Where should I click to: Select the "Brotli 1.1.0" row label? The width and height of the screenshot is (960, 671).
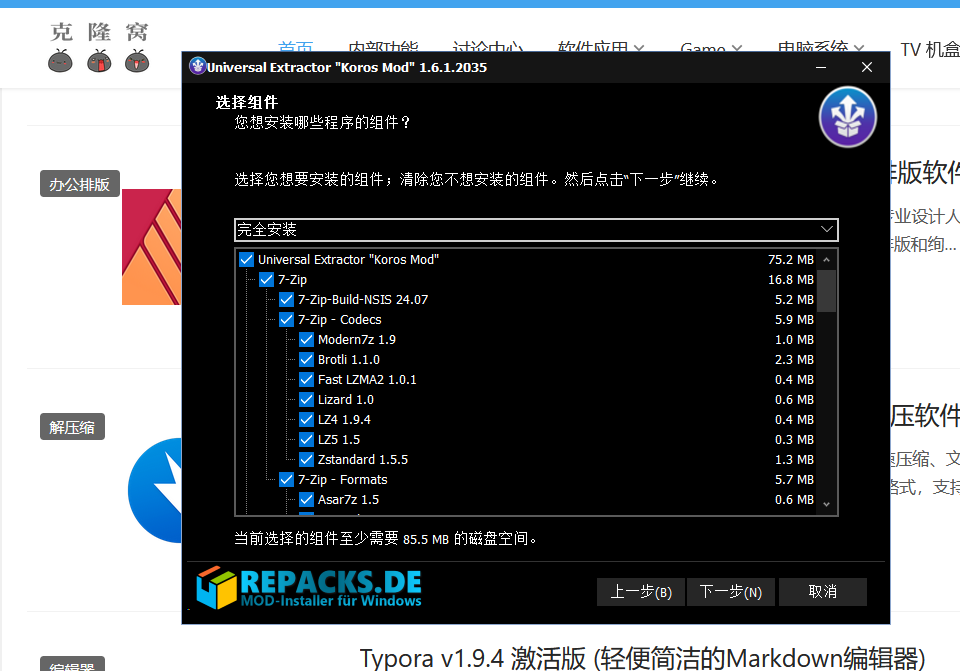point(349,359)
